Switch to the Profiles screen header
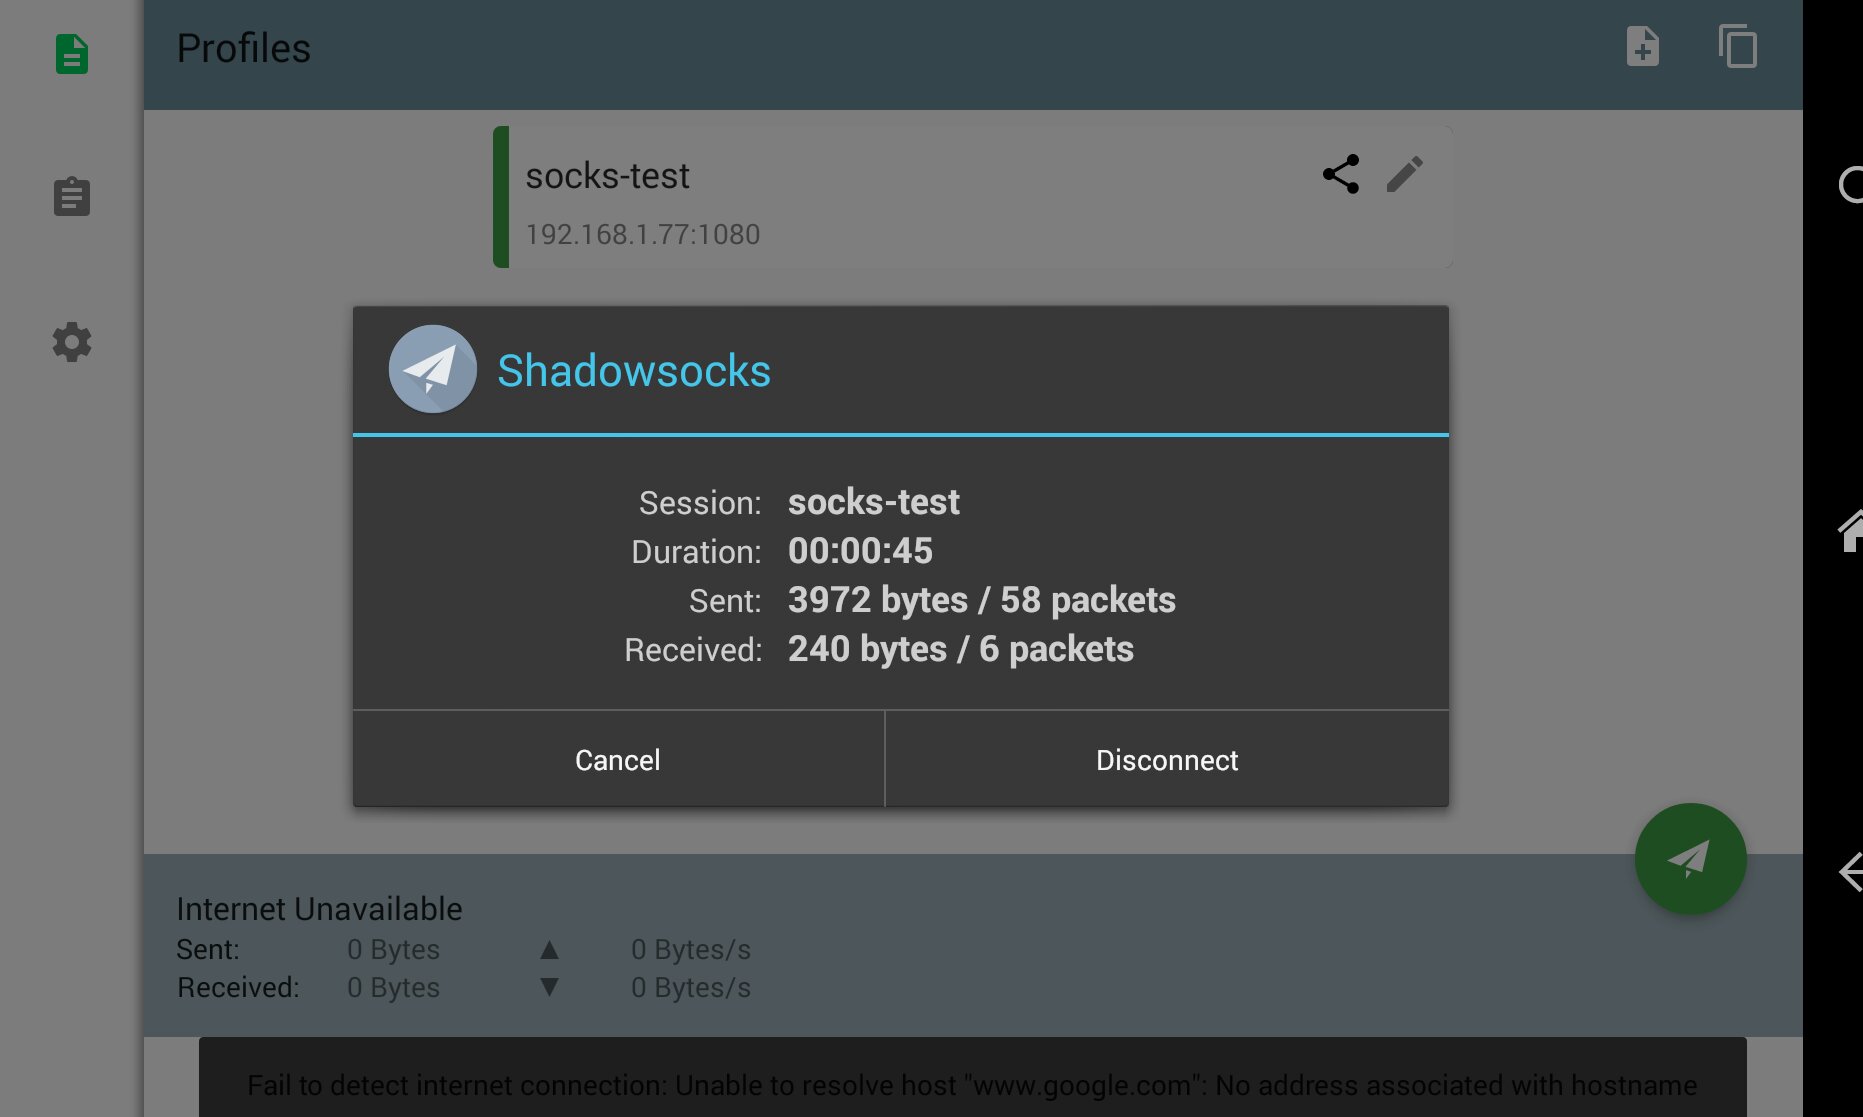The height and width of the screenshot is (1117, 1863). (x=243, y=47)
